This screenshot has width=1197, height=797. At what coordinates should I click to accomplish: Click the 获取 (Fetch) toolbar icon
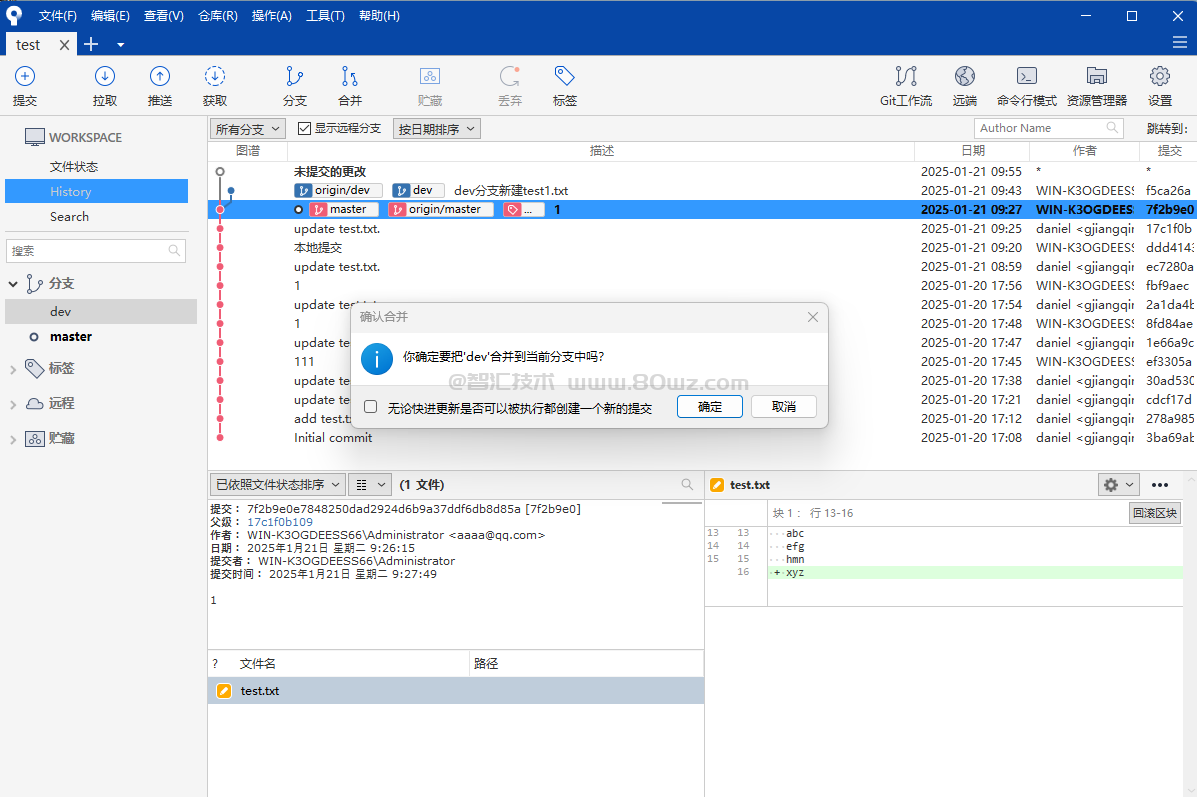[215, 77]
